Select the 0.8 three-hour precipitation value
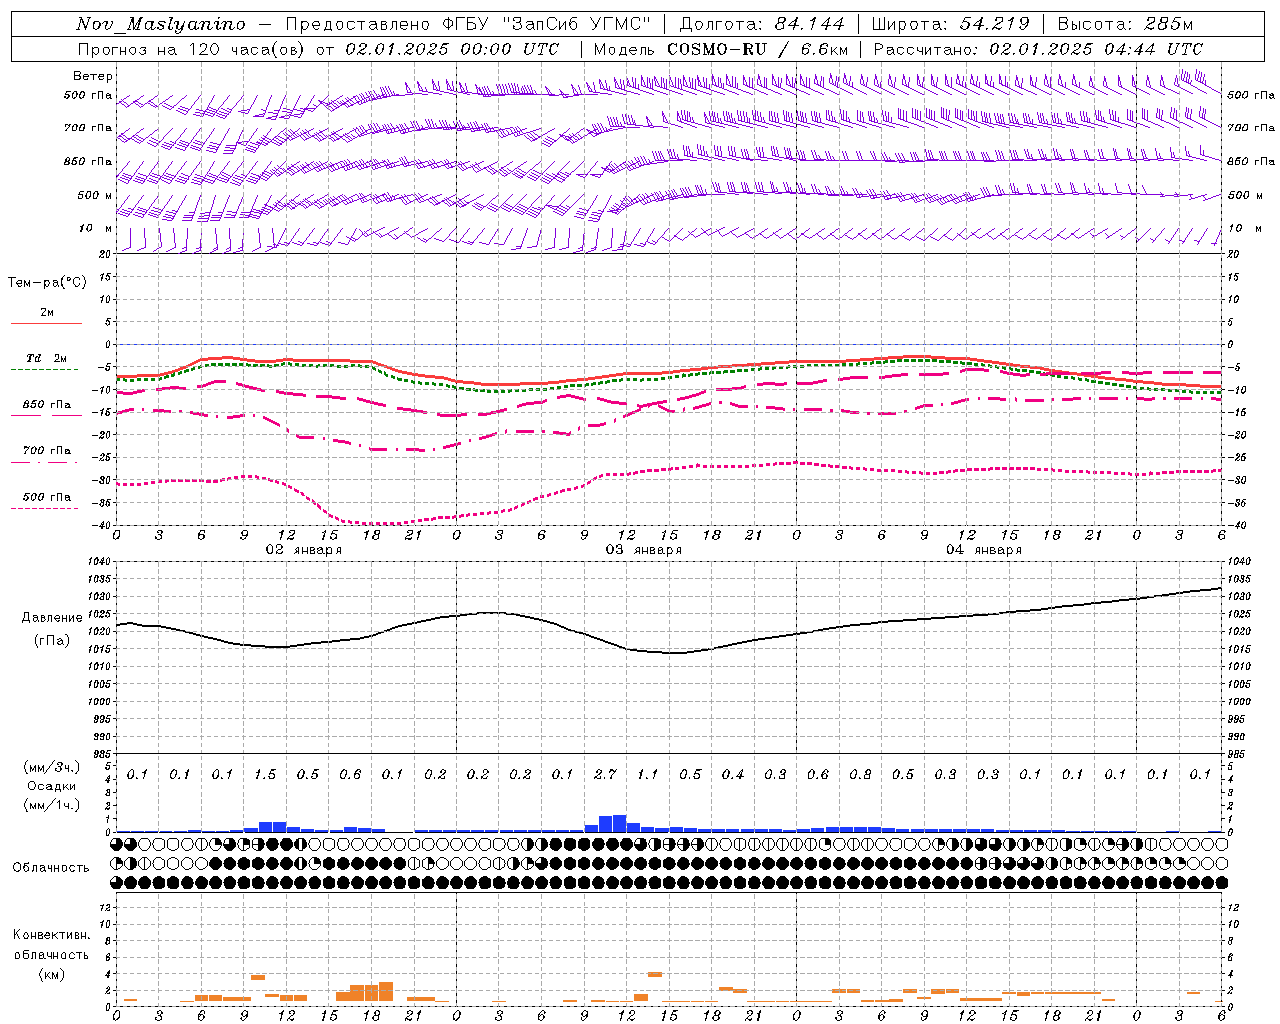The height and width of the screenshot is (1024, 1280). click(860, 775)
